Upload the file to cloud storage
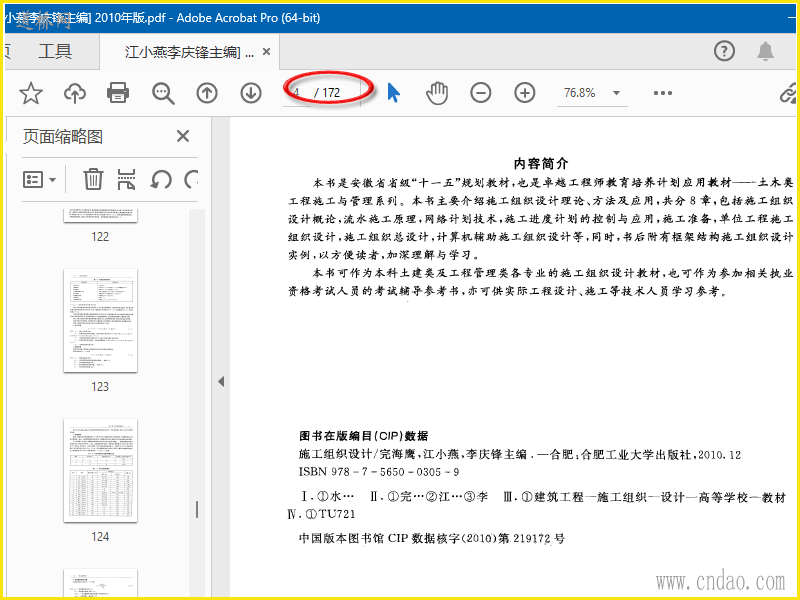 click(74, 93)
